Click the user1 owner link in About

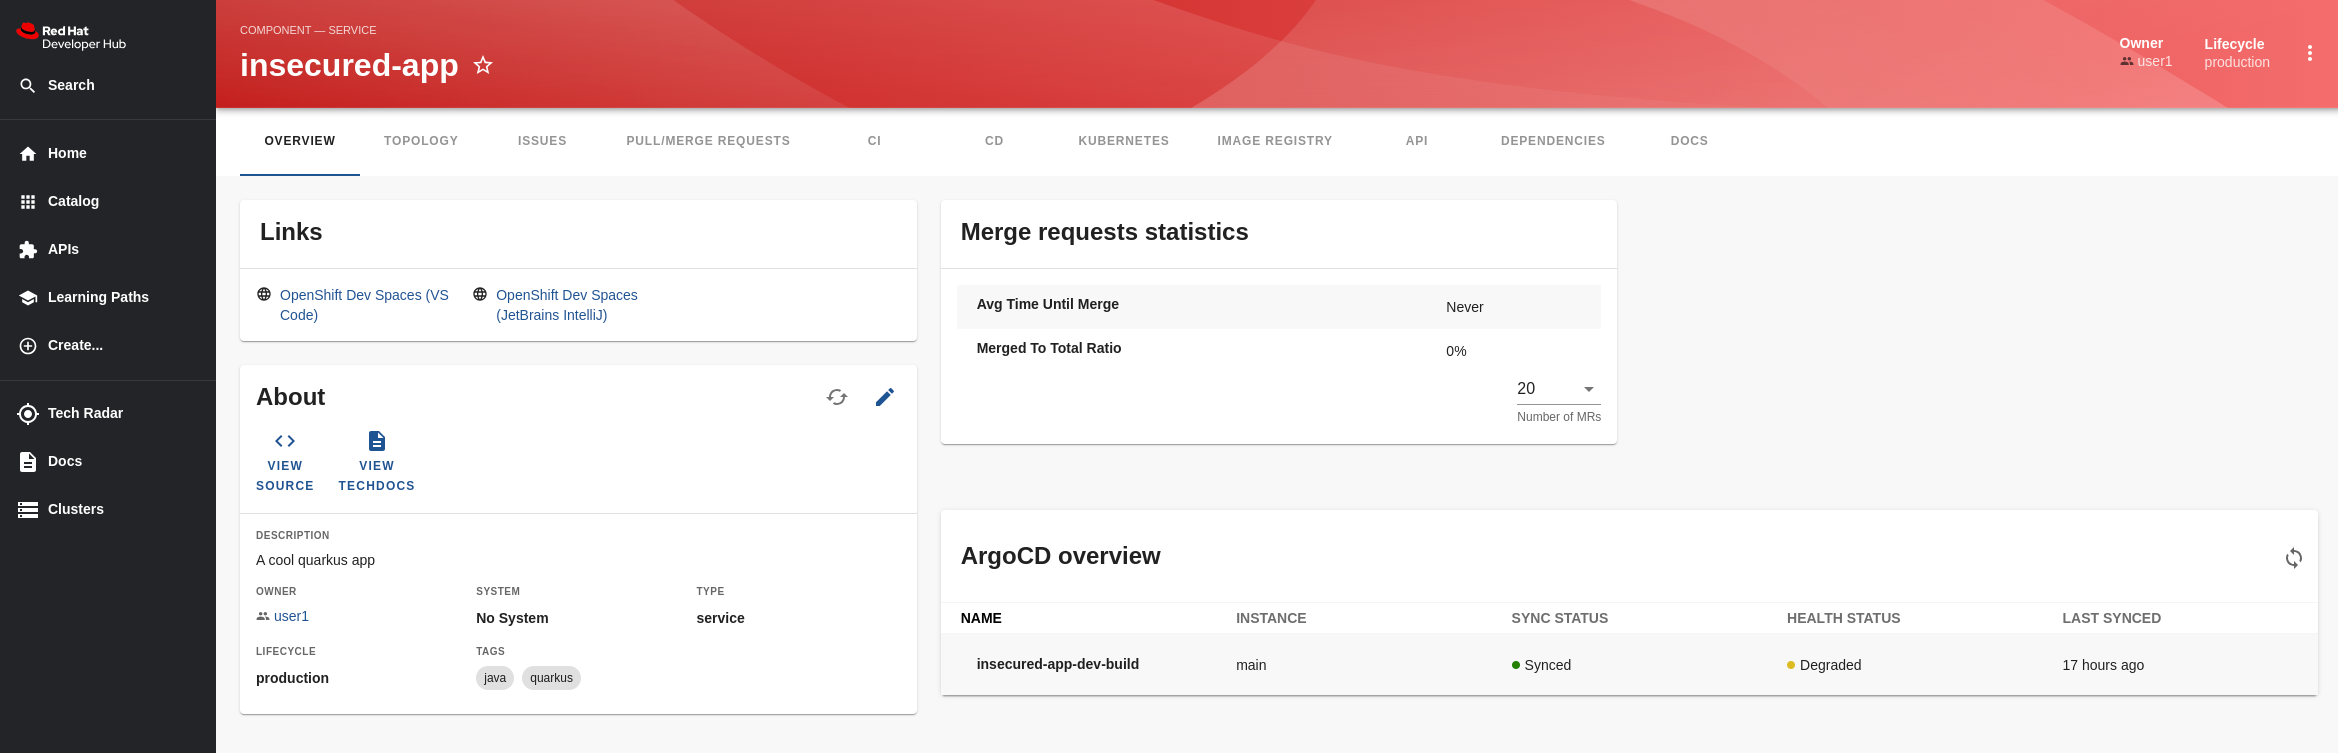tap(291, 616)
